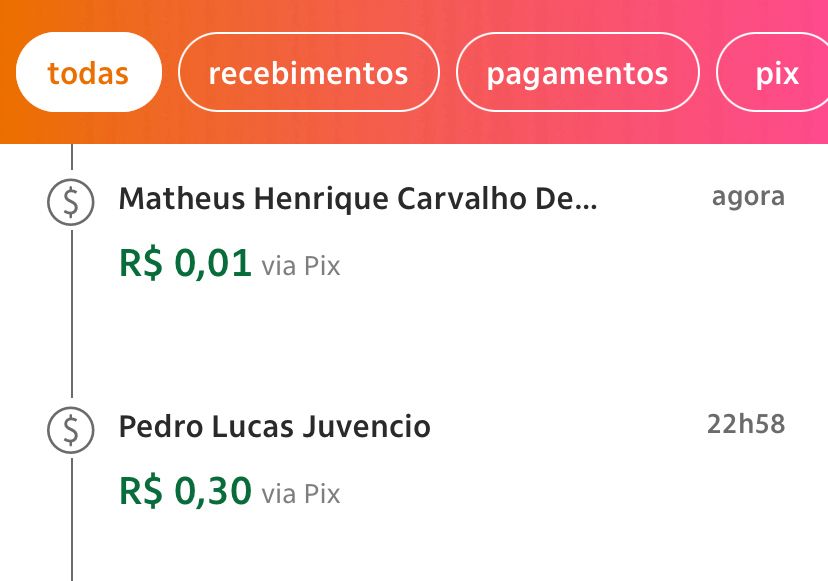Click empty space right of Pedro's 'via Pix'
Image resolution: width=828 pixels, height=581 pixels.
[x=560, y=494]
